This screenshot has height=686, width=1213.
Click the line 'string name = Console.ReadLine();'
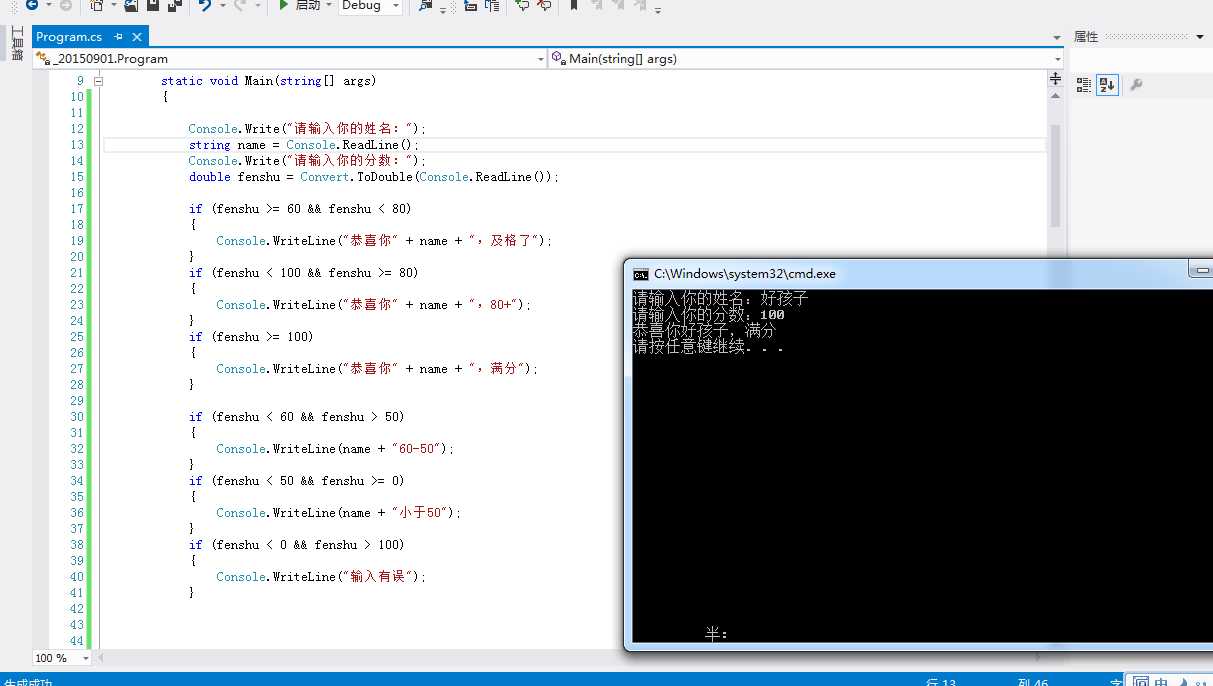pyautogui.click(x=305, y=145)
